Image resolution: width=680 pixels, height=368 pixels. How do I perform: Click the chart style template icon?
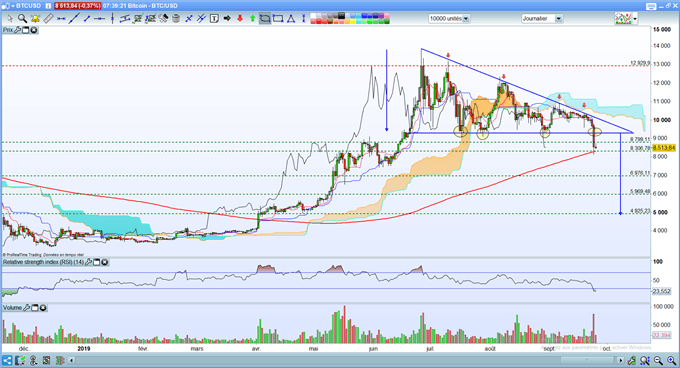tap(623, 19)
